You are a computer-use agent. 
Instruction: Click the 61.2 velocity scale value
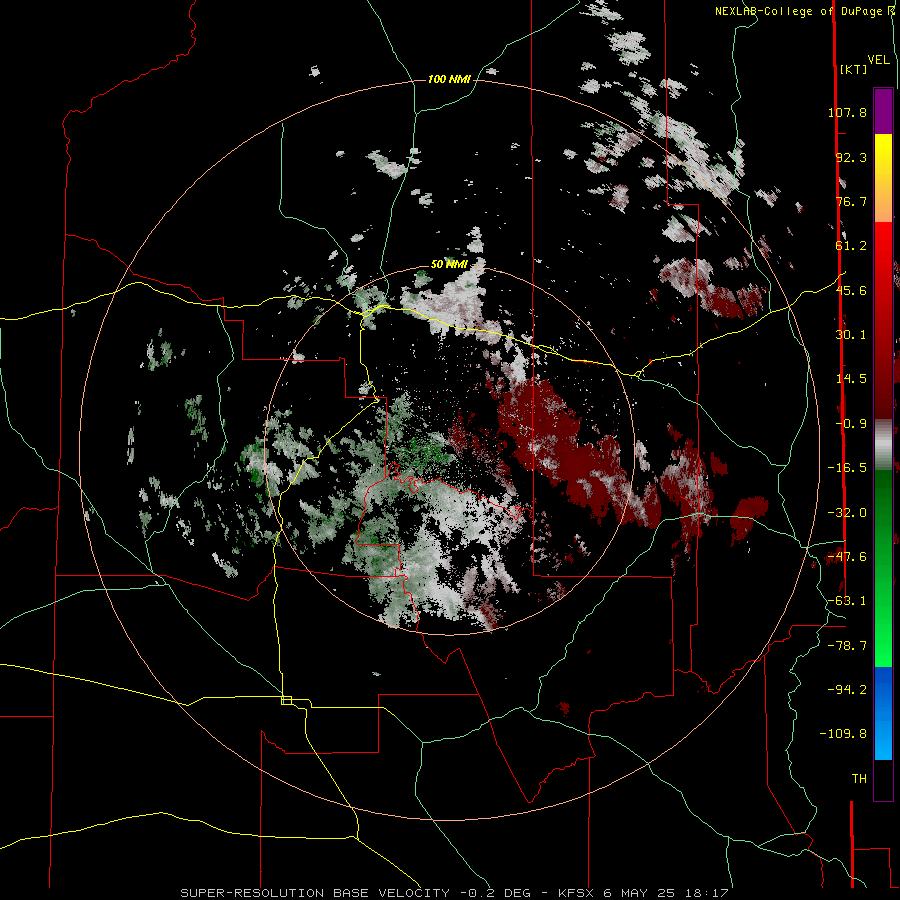tap(851, 246)
